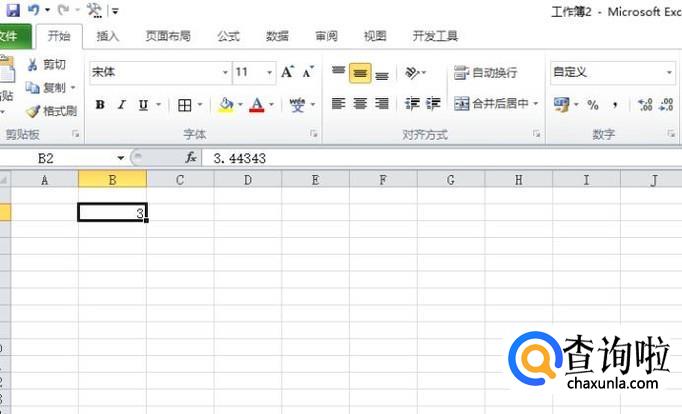Click the insert function fx icon

click(191, 158)
